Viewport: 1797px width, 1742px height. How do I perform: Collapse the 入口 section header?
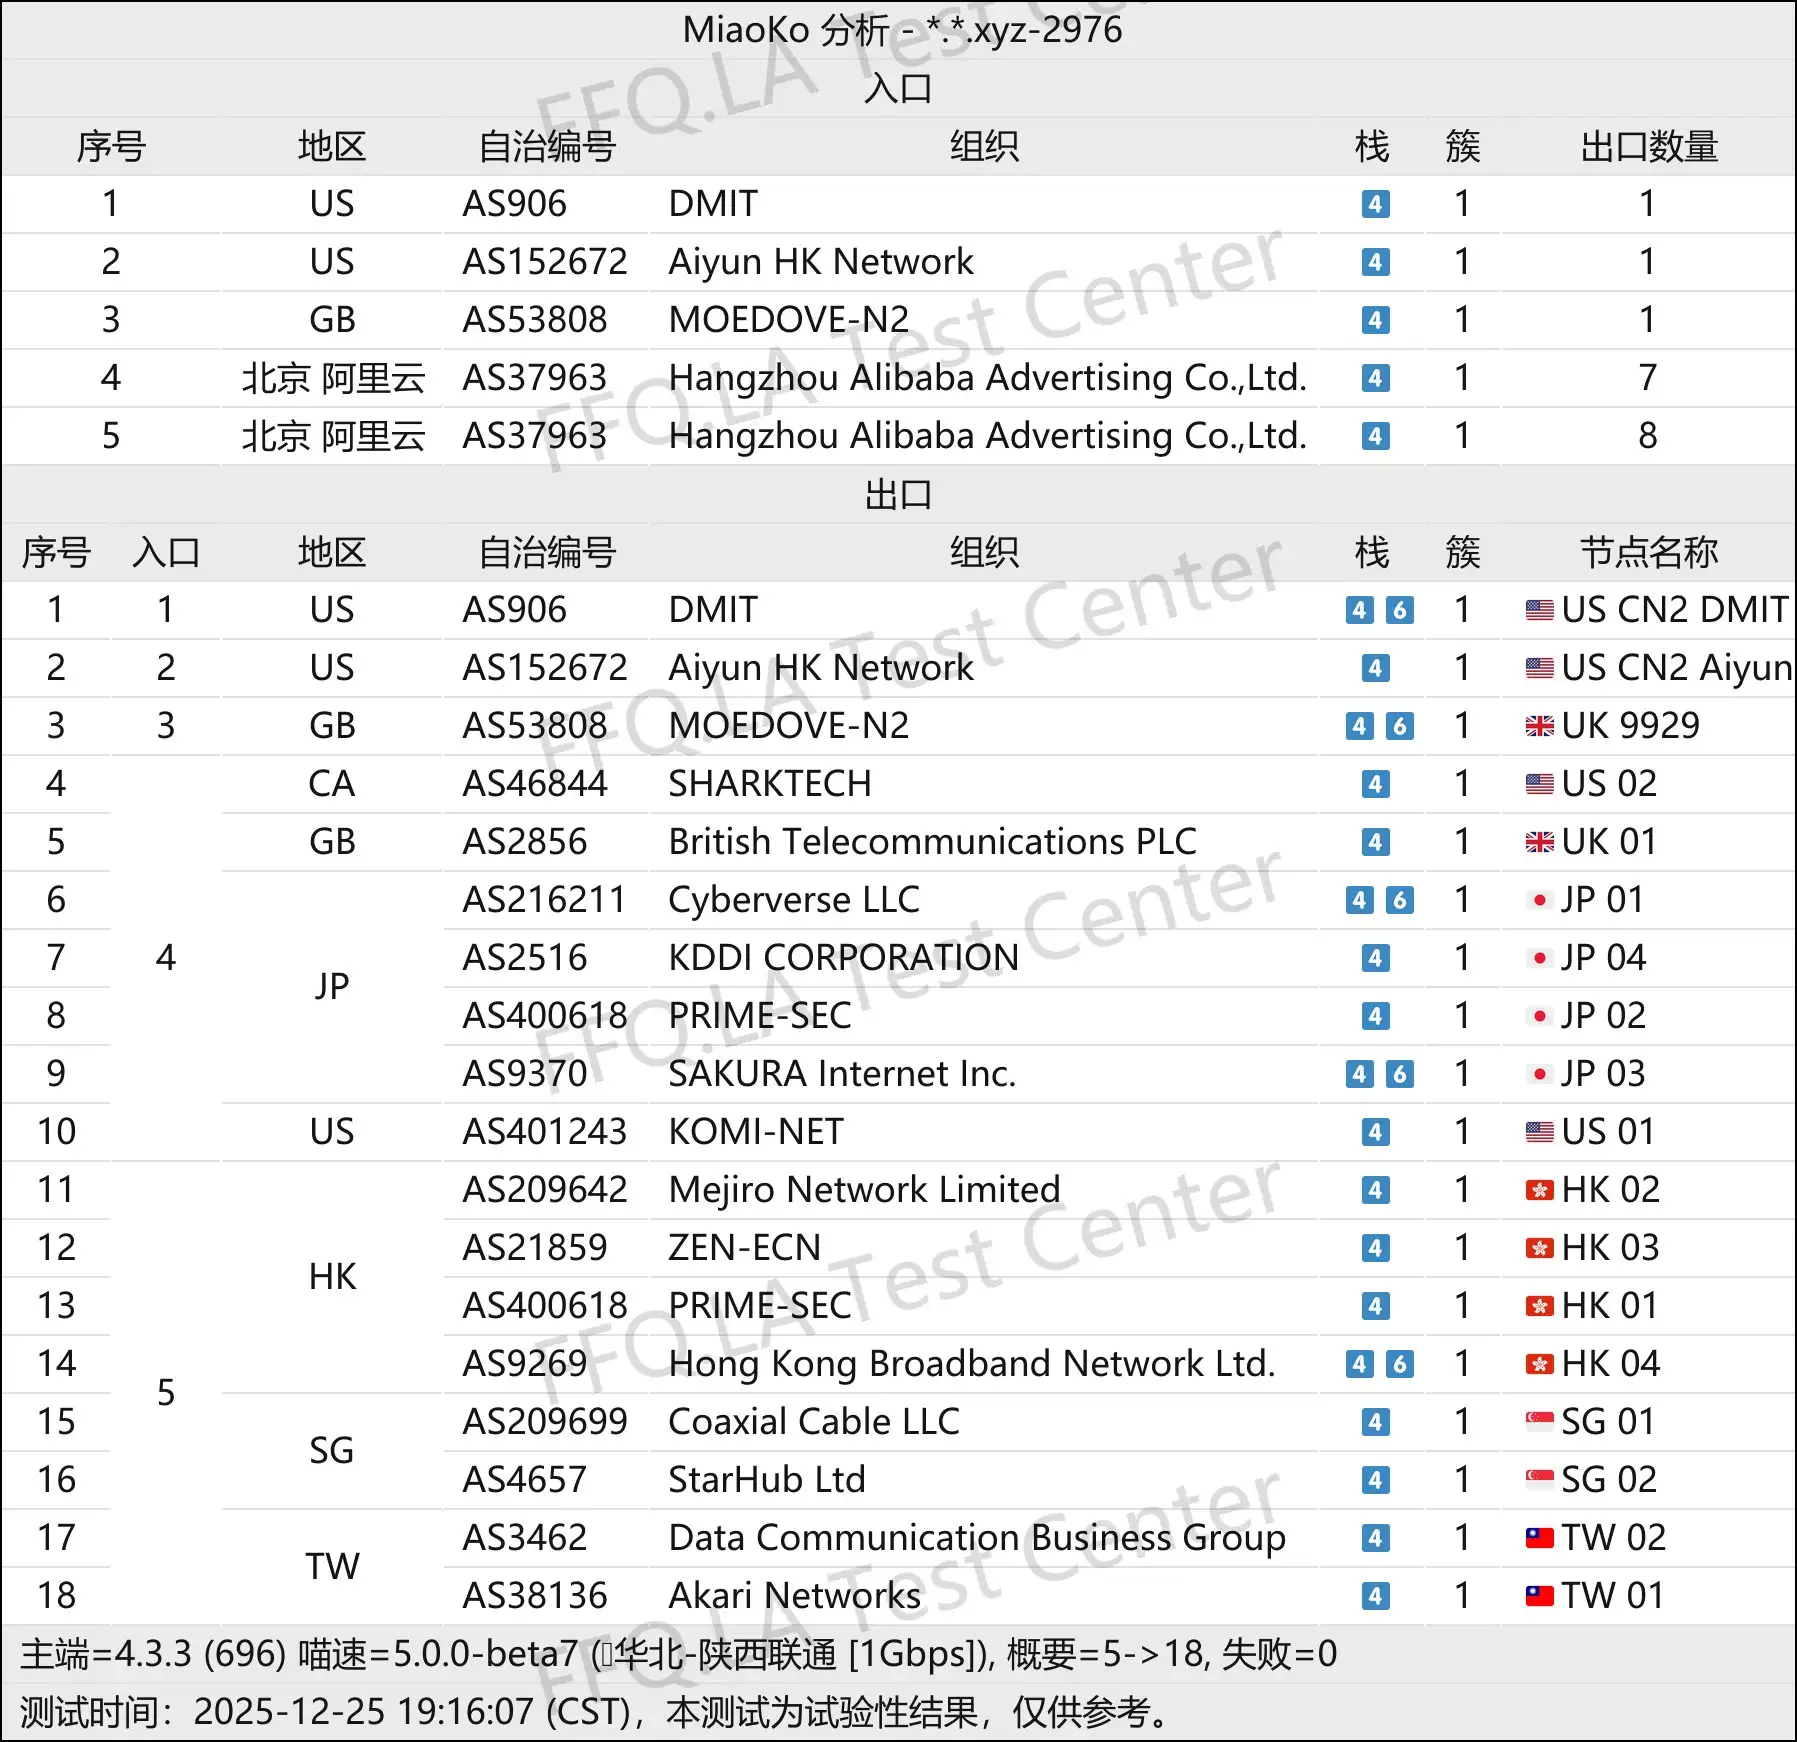pyautogui.click(x=898, y=88)
